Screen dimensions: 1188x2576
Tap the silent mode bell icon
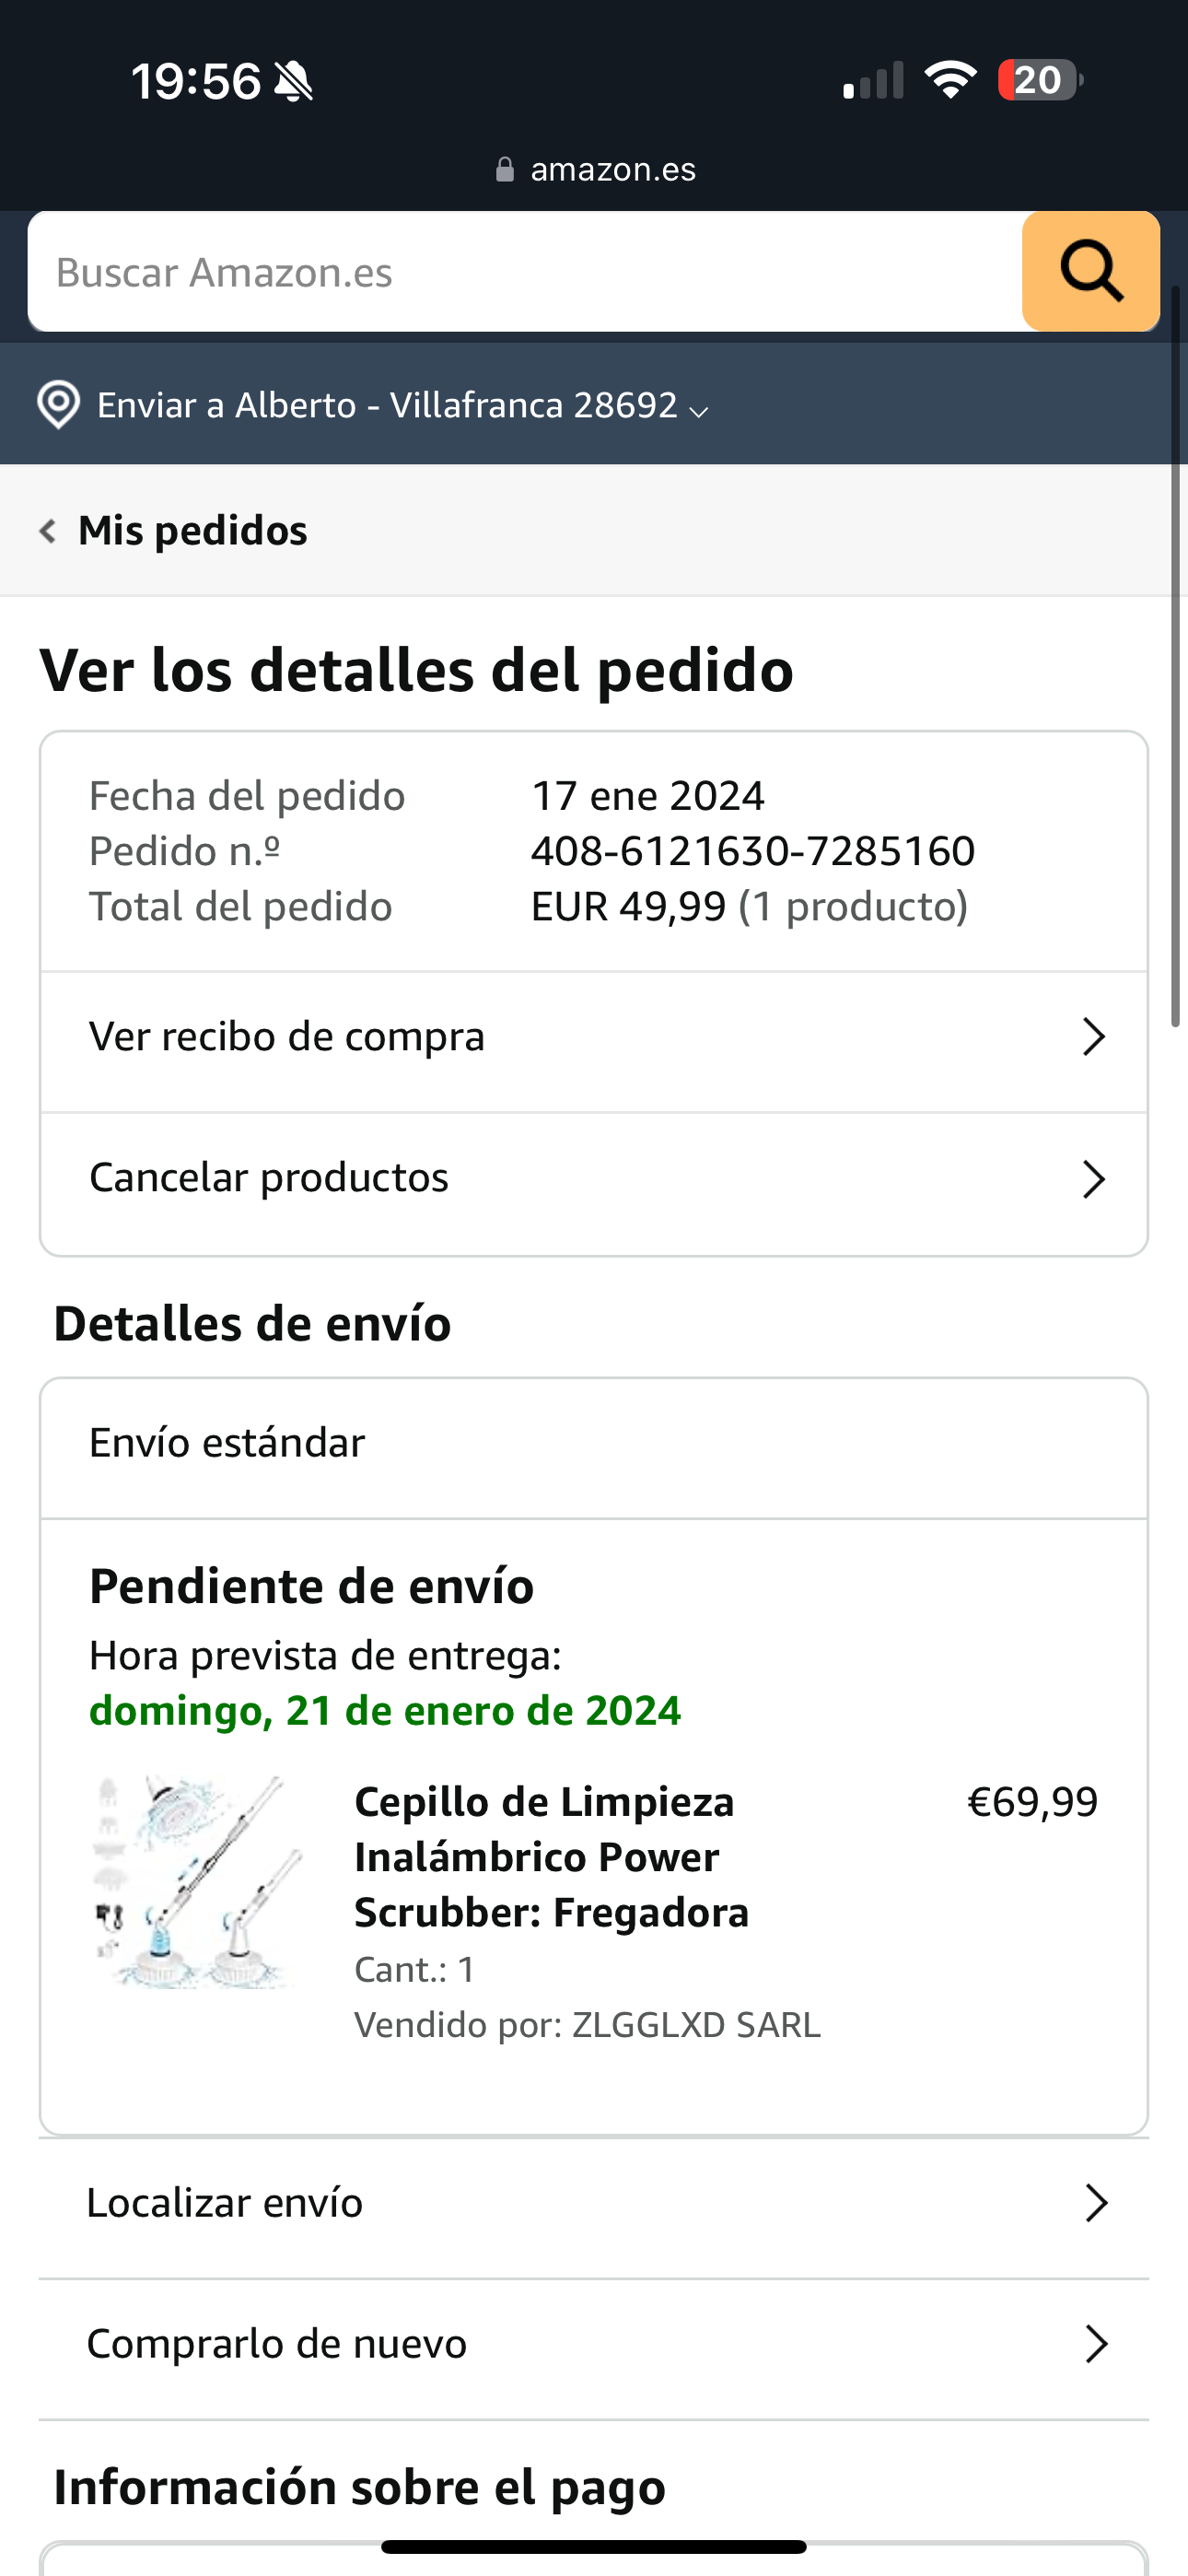[294, 81]
